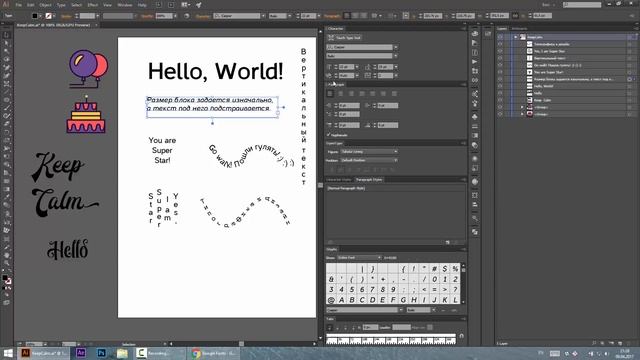Viewport: 640px width, 360px height.
Task: Justify with last line aligned left
Action: click(362, 94)
